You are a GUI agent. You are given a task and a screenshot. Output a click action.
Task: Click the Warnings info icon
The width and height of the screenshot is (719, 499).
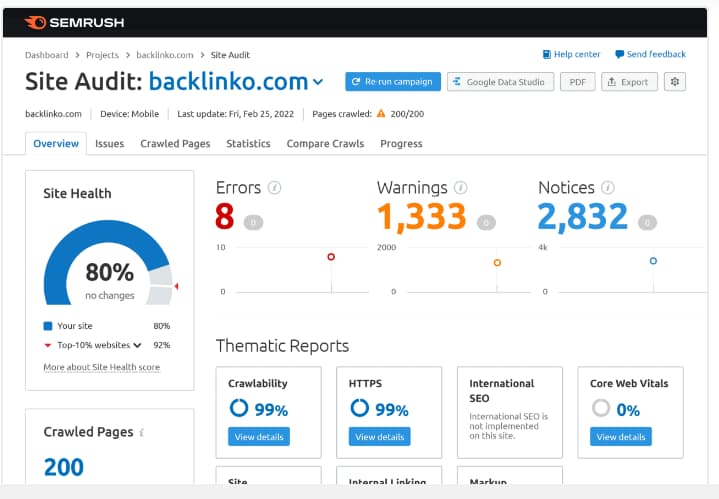coord(461,188)
